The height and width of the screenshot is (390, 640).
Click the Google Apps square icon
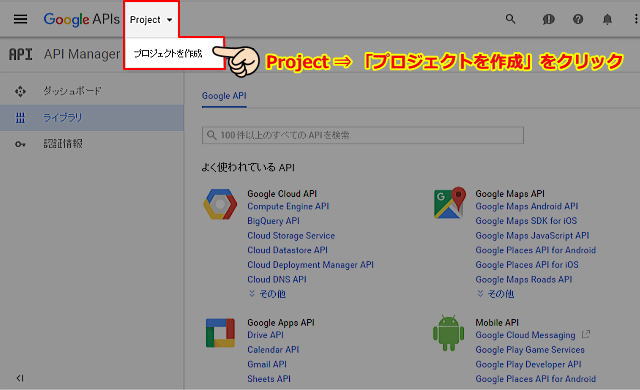[220, 333]
